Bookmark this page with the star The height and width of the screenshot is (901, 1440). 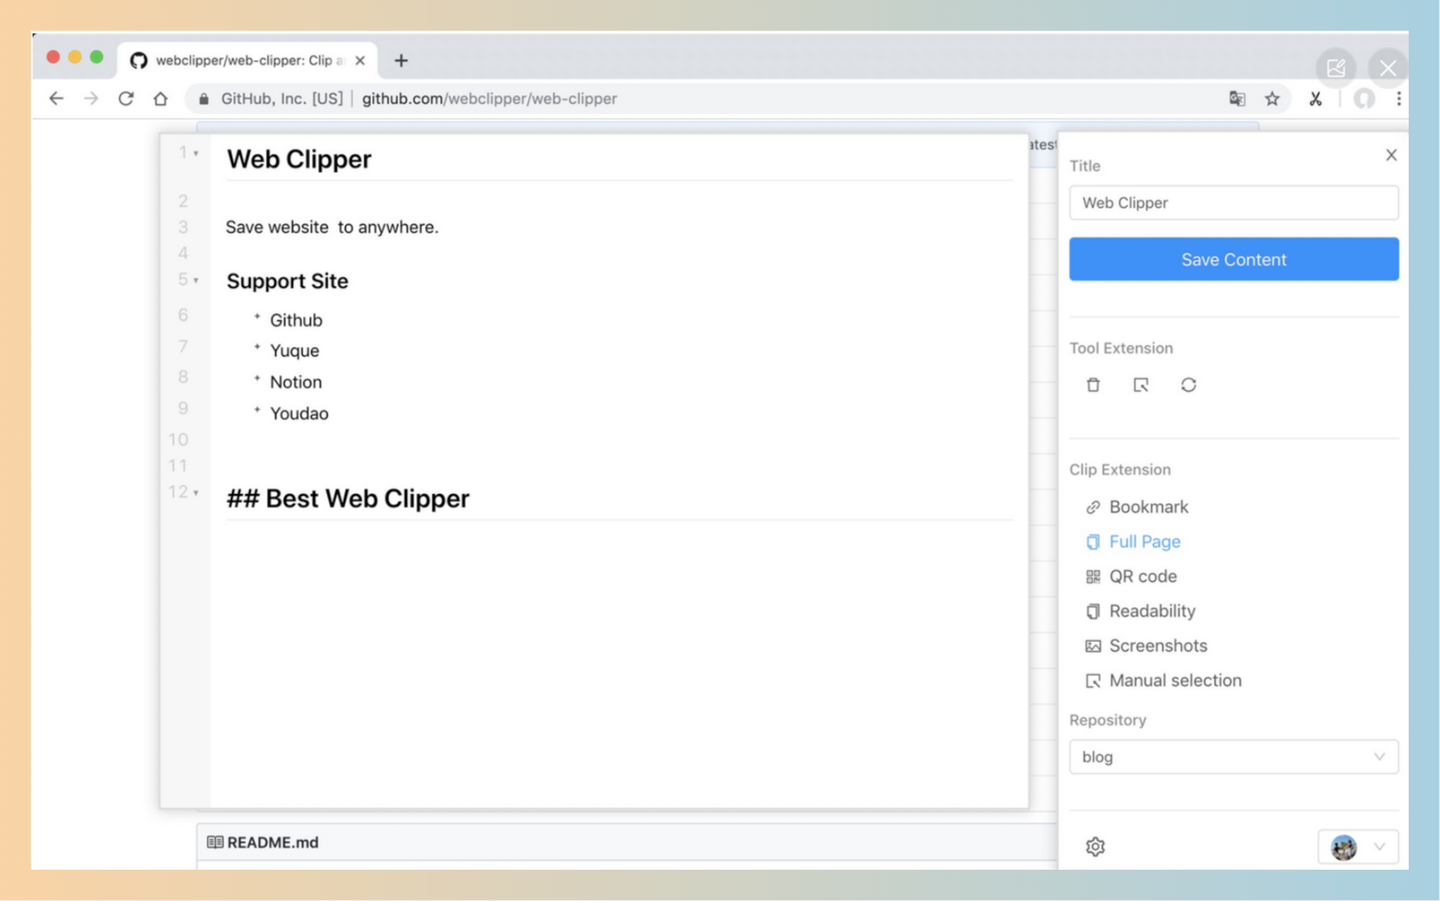pyautogui.click(x=1272, y=98)
